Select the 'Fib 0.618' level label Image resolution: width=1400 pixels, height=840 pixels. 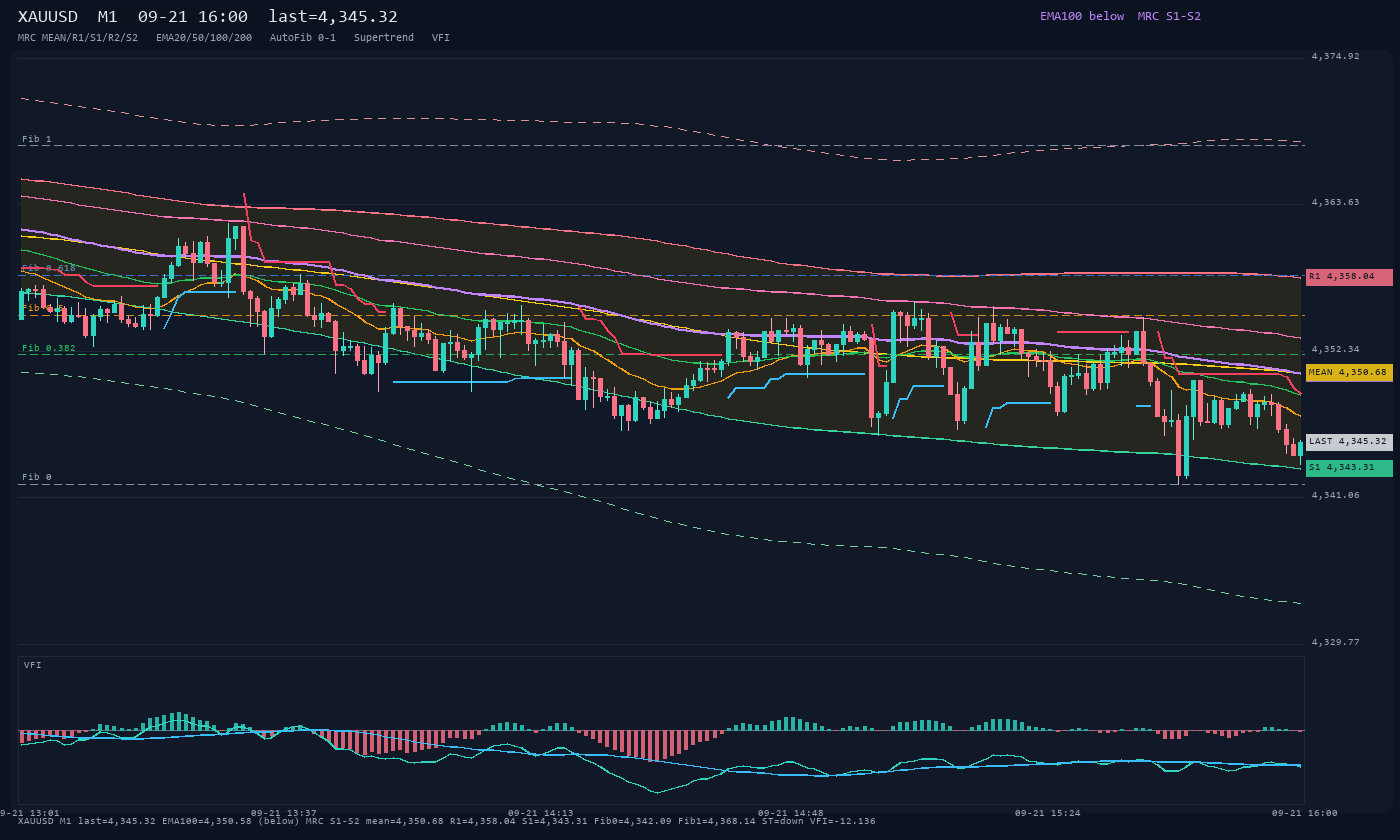point(49,268)
